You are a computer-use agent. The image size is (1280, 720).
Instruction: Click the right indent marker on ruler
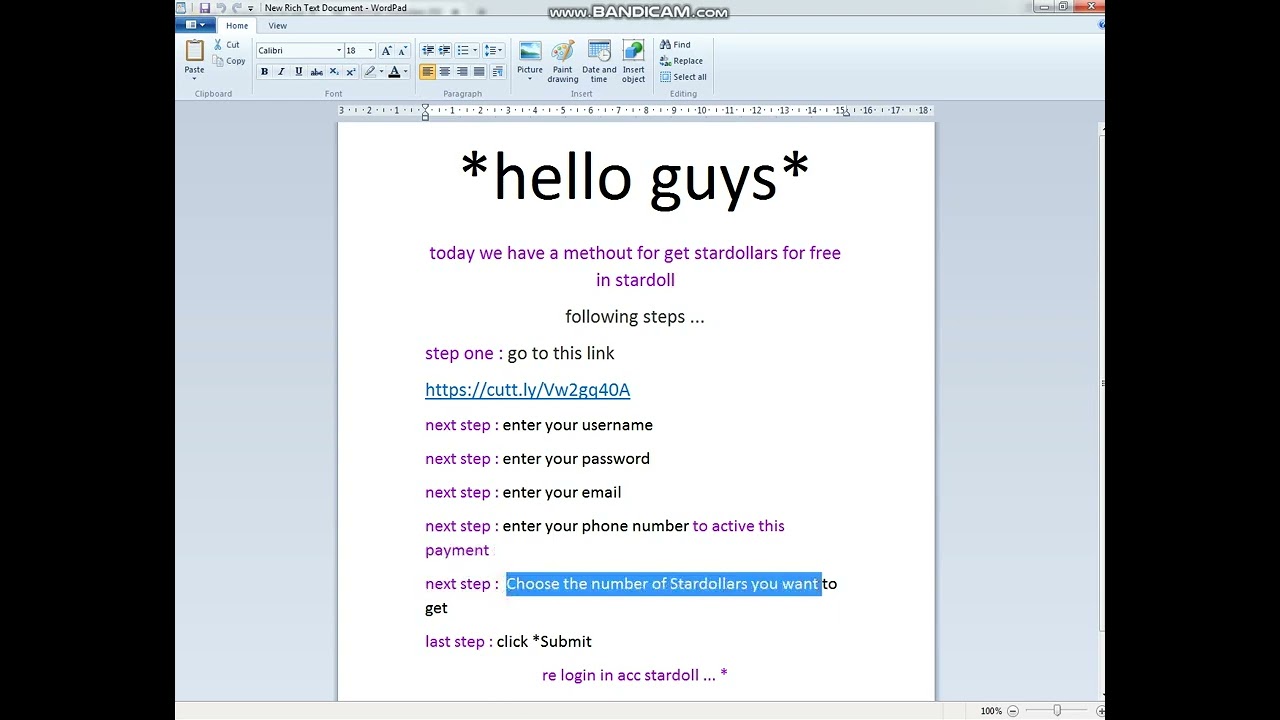click(x=846, y=114)
